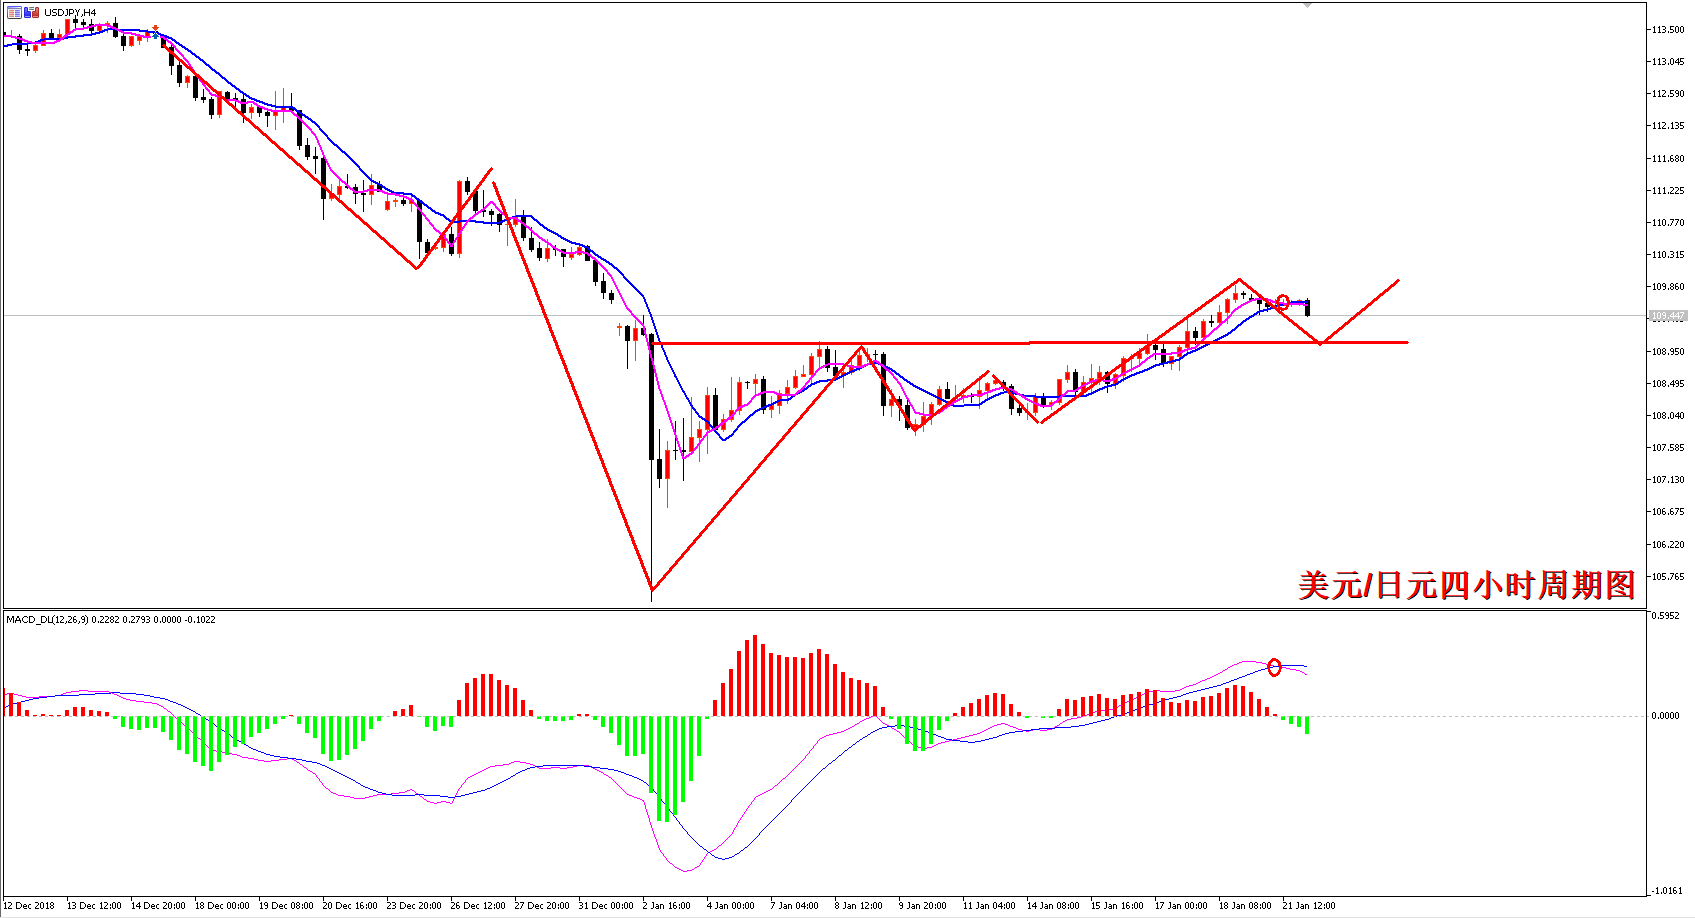Click the red circle on MACD signal line

(1274, 667)
